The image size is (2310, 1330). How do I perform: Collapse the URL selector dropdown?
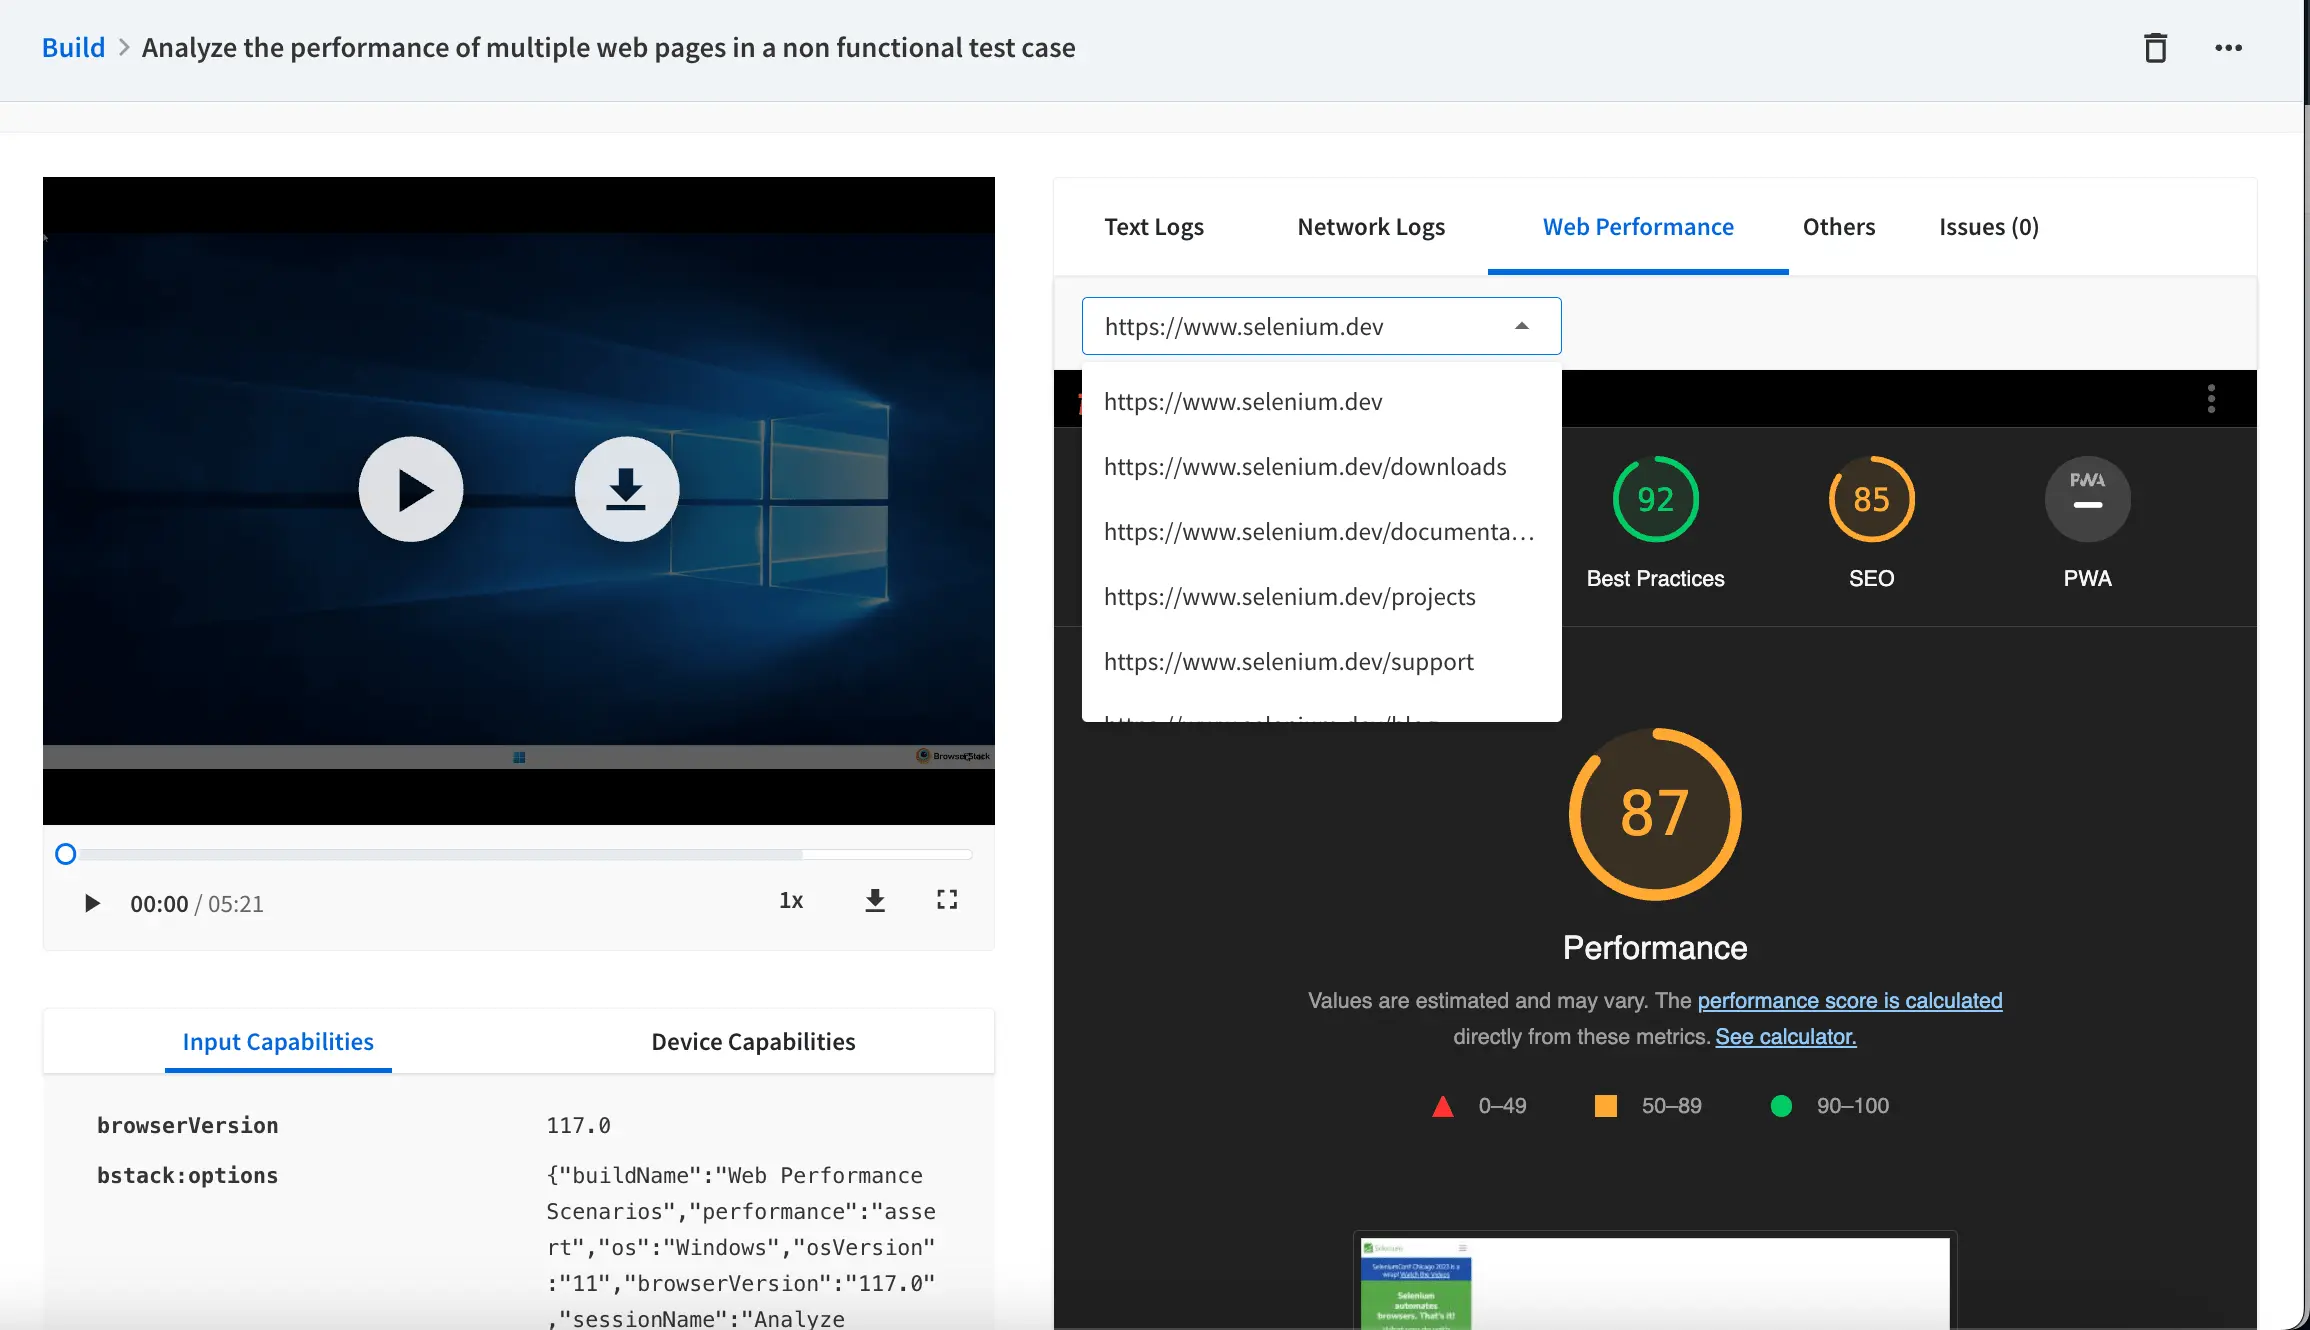tap(1521, 326)
